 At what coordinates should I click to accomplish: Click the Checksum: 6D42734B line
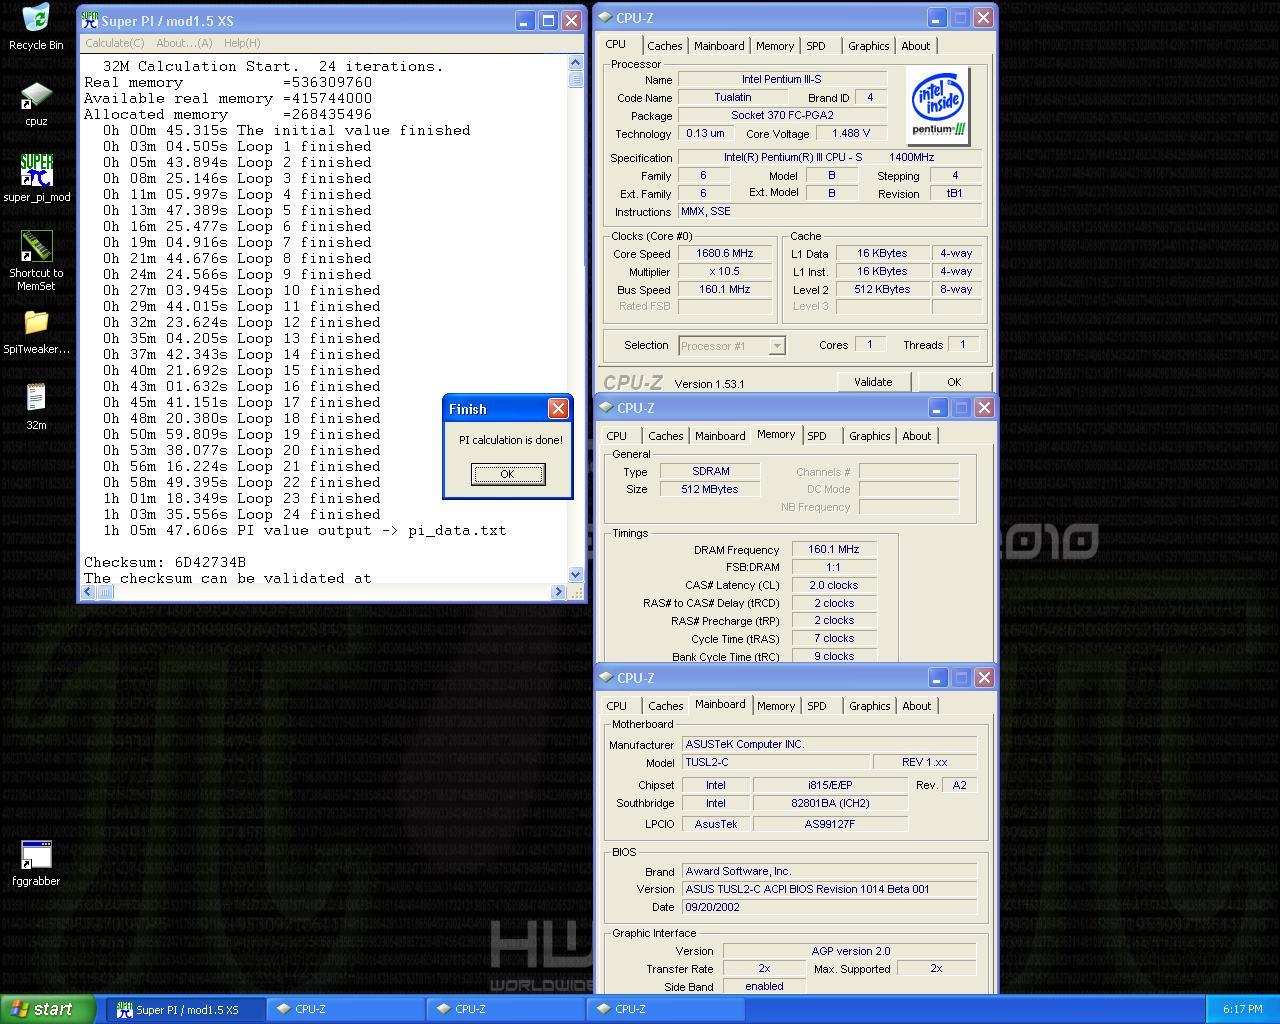[x=165, y=562]
